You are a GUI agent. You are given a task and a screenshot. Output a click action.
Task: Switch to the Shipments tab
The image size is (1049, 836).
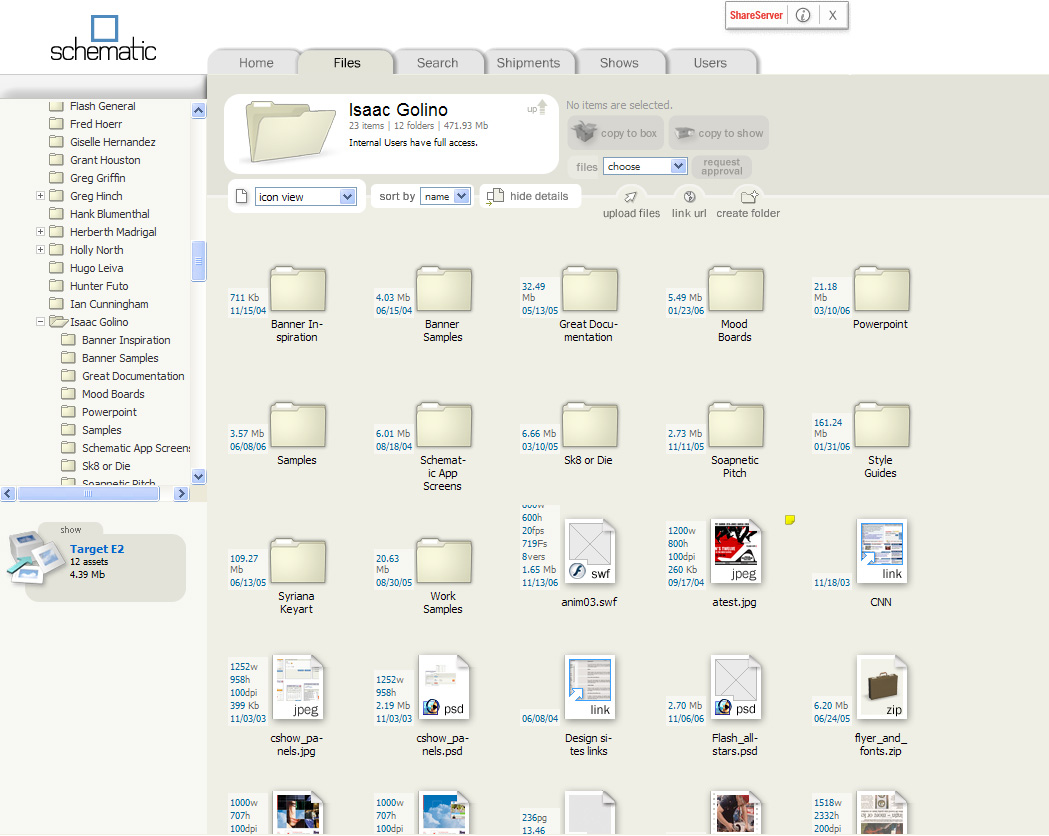click(x=528, y=63)
